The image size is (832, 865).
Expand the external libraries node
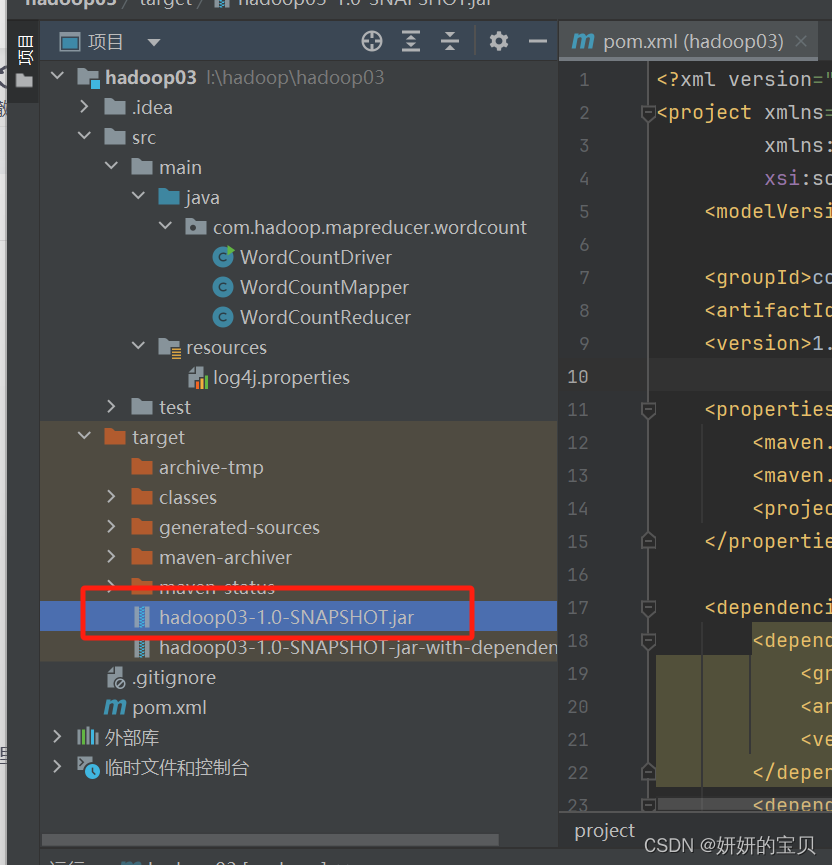click(58, 737)
